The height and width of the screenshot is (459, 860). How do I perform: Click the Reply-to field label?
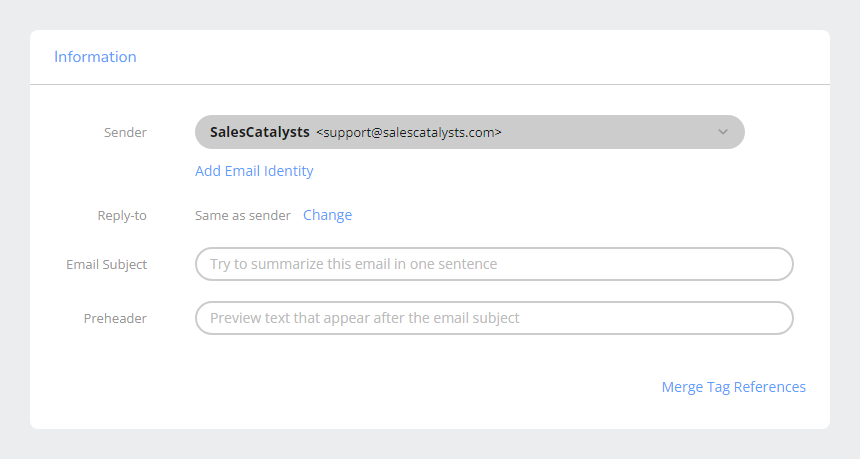122,215
